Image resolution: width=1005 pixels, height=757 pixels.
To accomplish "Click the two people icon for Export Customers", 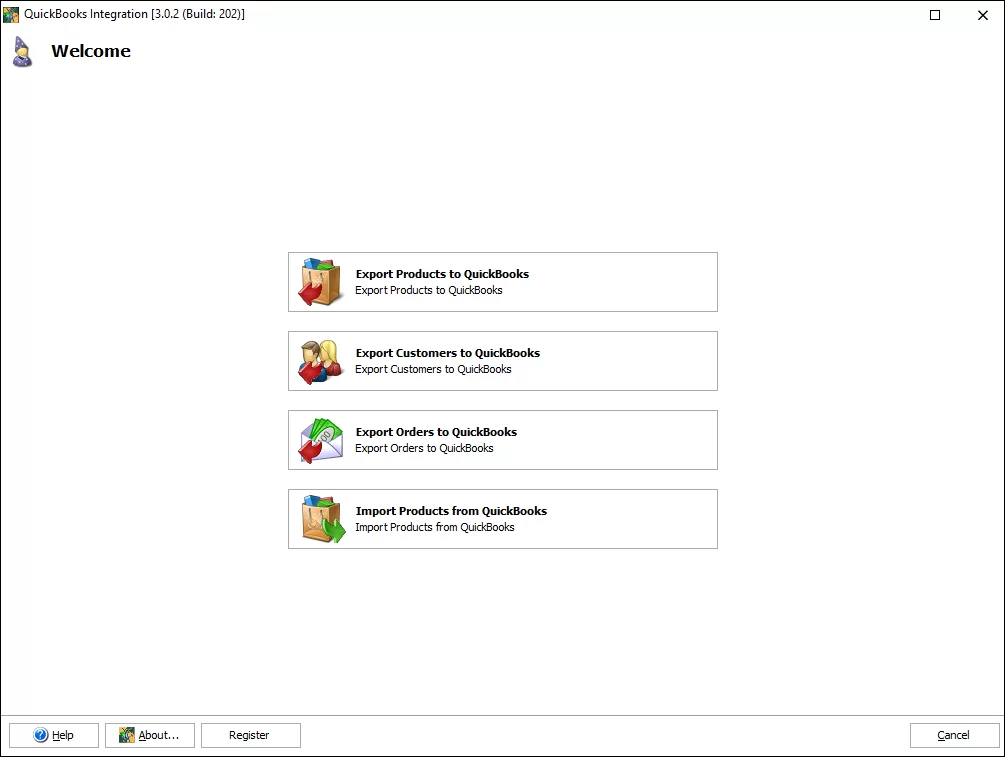I will 321,361.
